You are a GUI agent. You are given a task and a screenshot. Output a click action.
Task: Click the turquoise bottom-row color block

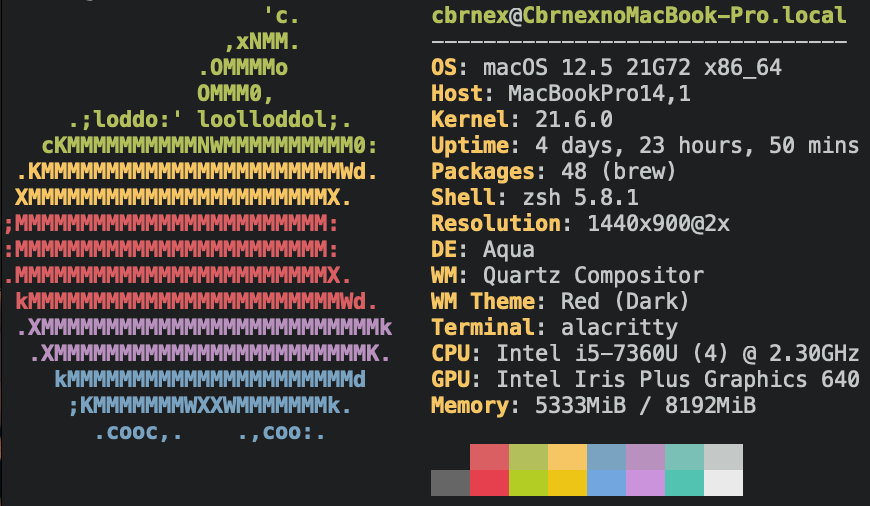[685, 483]
